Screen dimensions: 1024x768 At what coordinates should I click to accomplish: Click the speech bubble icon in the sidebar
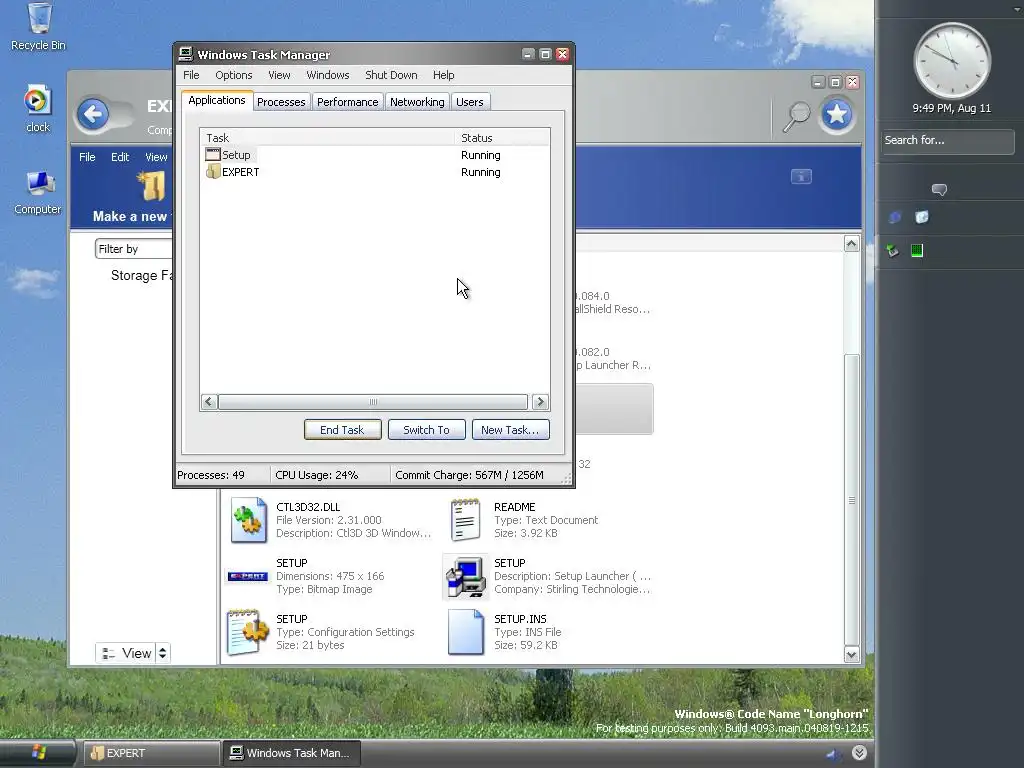pos(939,190)
